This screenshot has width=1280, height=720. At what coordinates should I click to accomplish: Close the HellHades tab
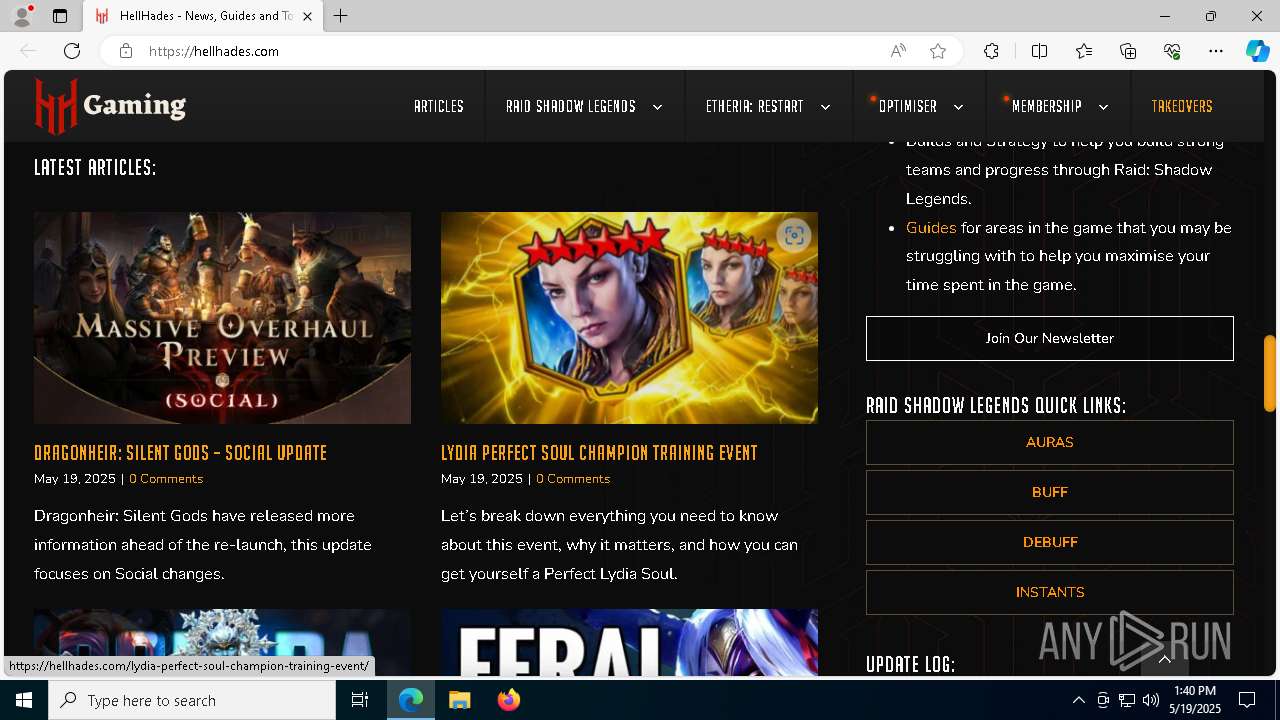[308, 16]
